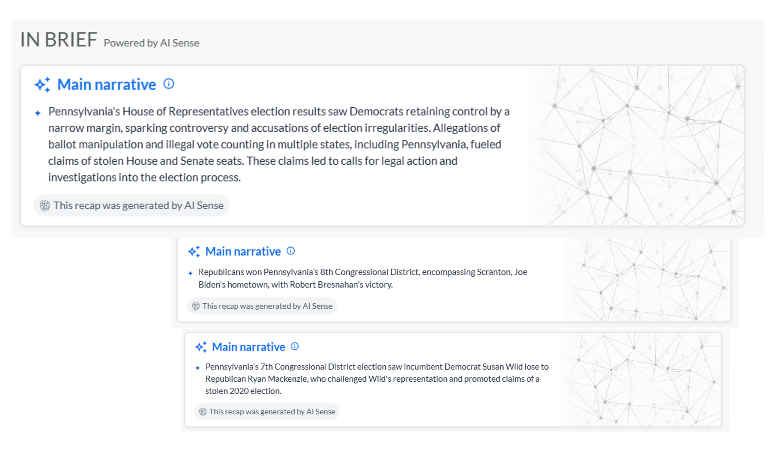The height and width of the screenshot is (466, 776).
Task: Open the Main narrative heading above the Susan Wild summary
Action: click(x=249, y=347)
